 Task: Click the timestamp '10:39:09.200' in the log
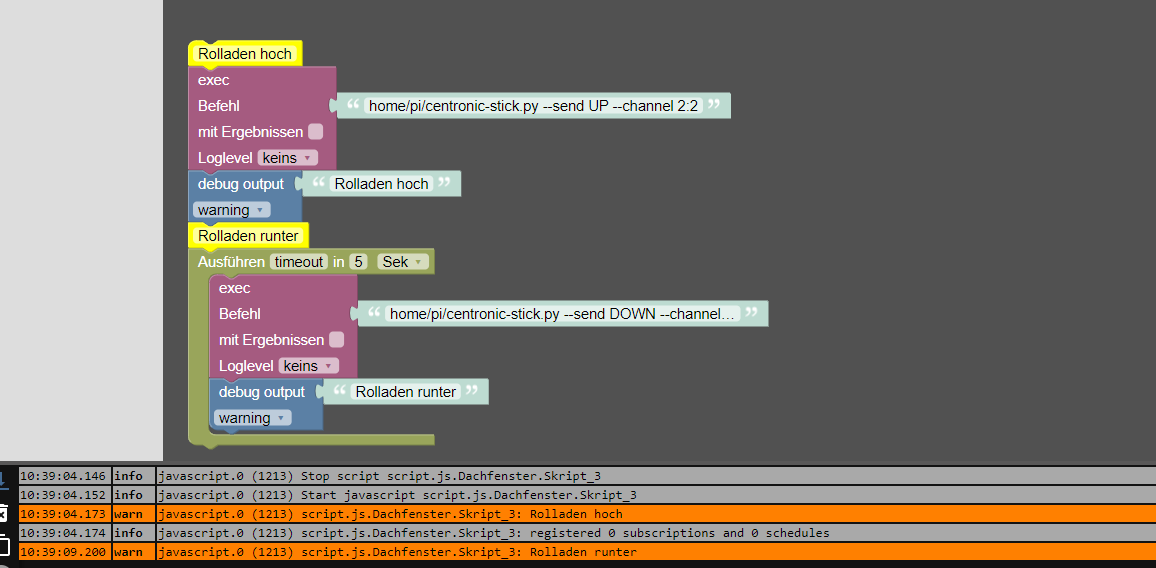coord(64,552)
